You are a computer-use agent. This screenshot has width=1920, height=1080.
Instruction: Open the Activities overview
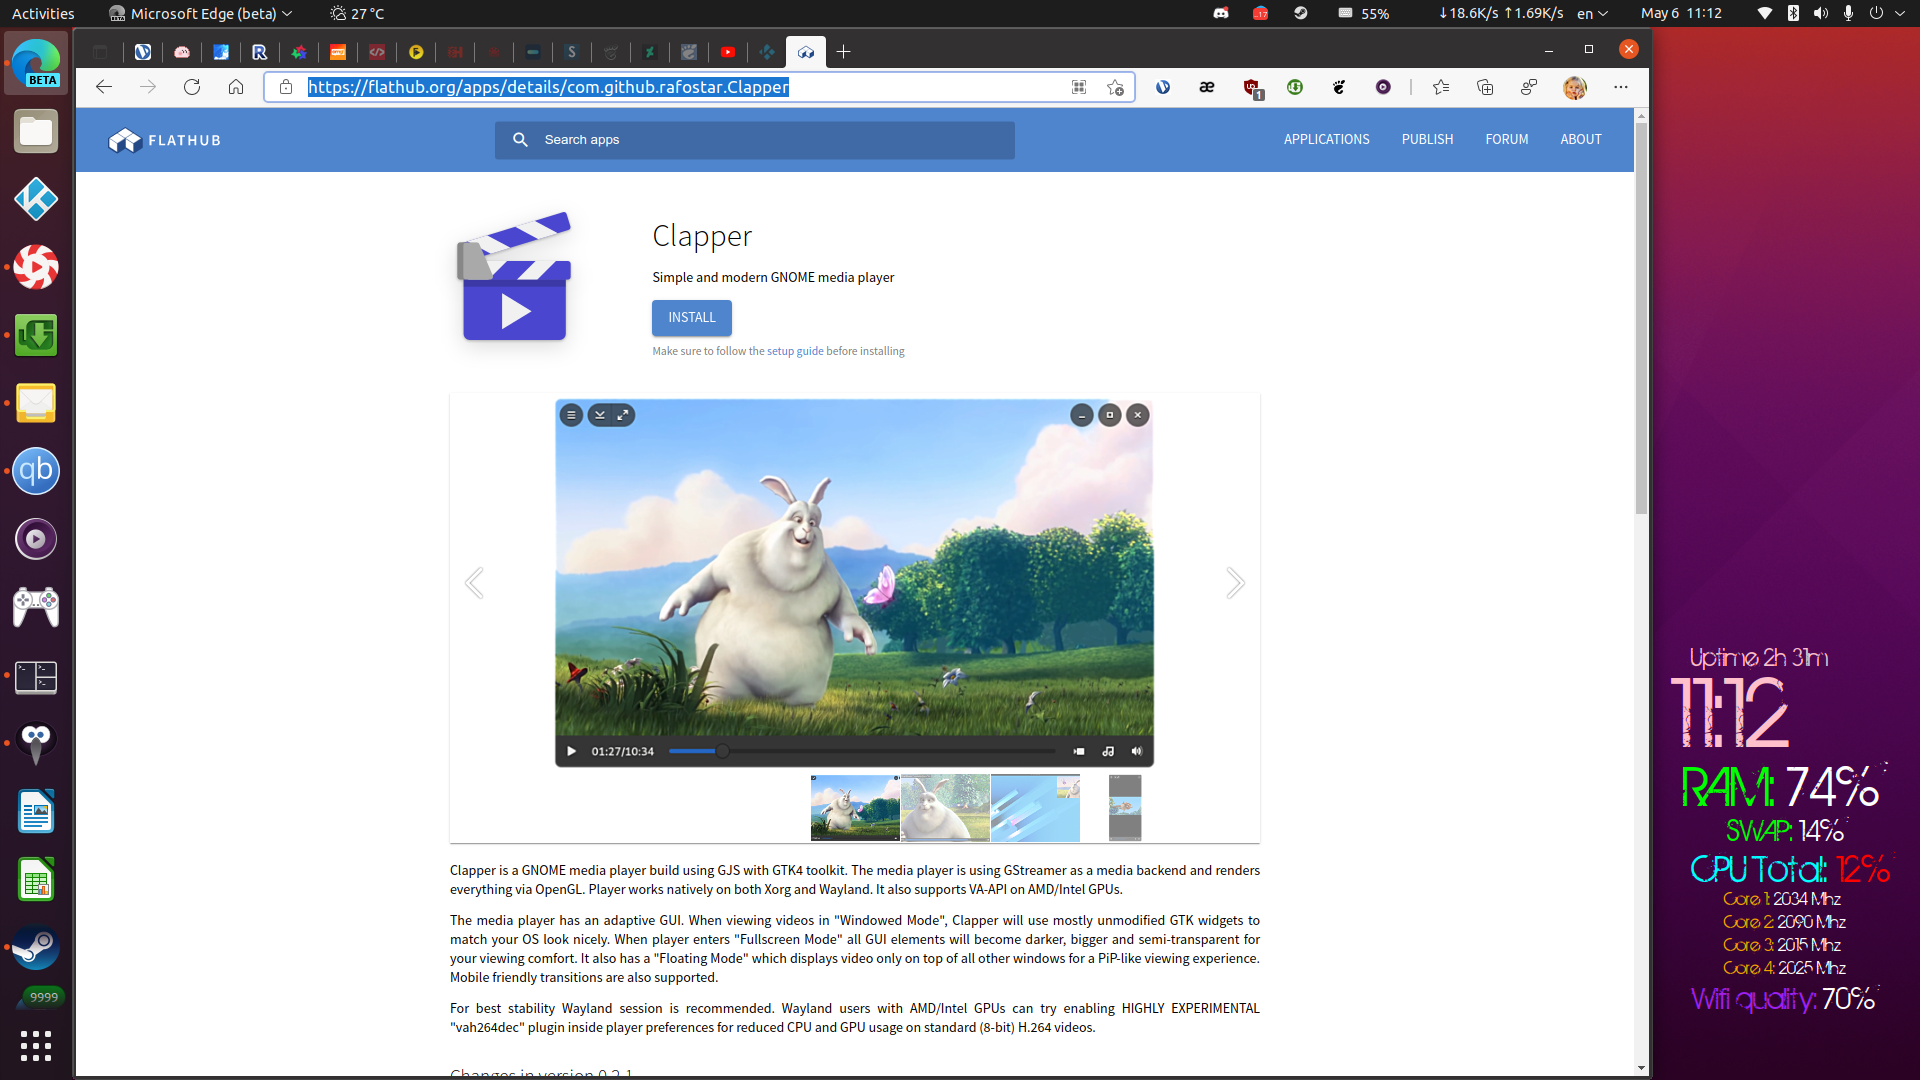43,13
